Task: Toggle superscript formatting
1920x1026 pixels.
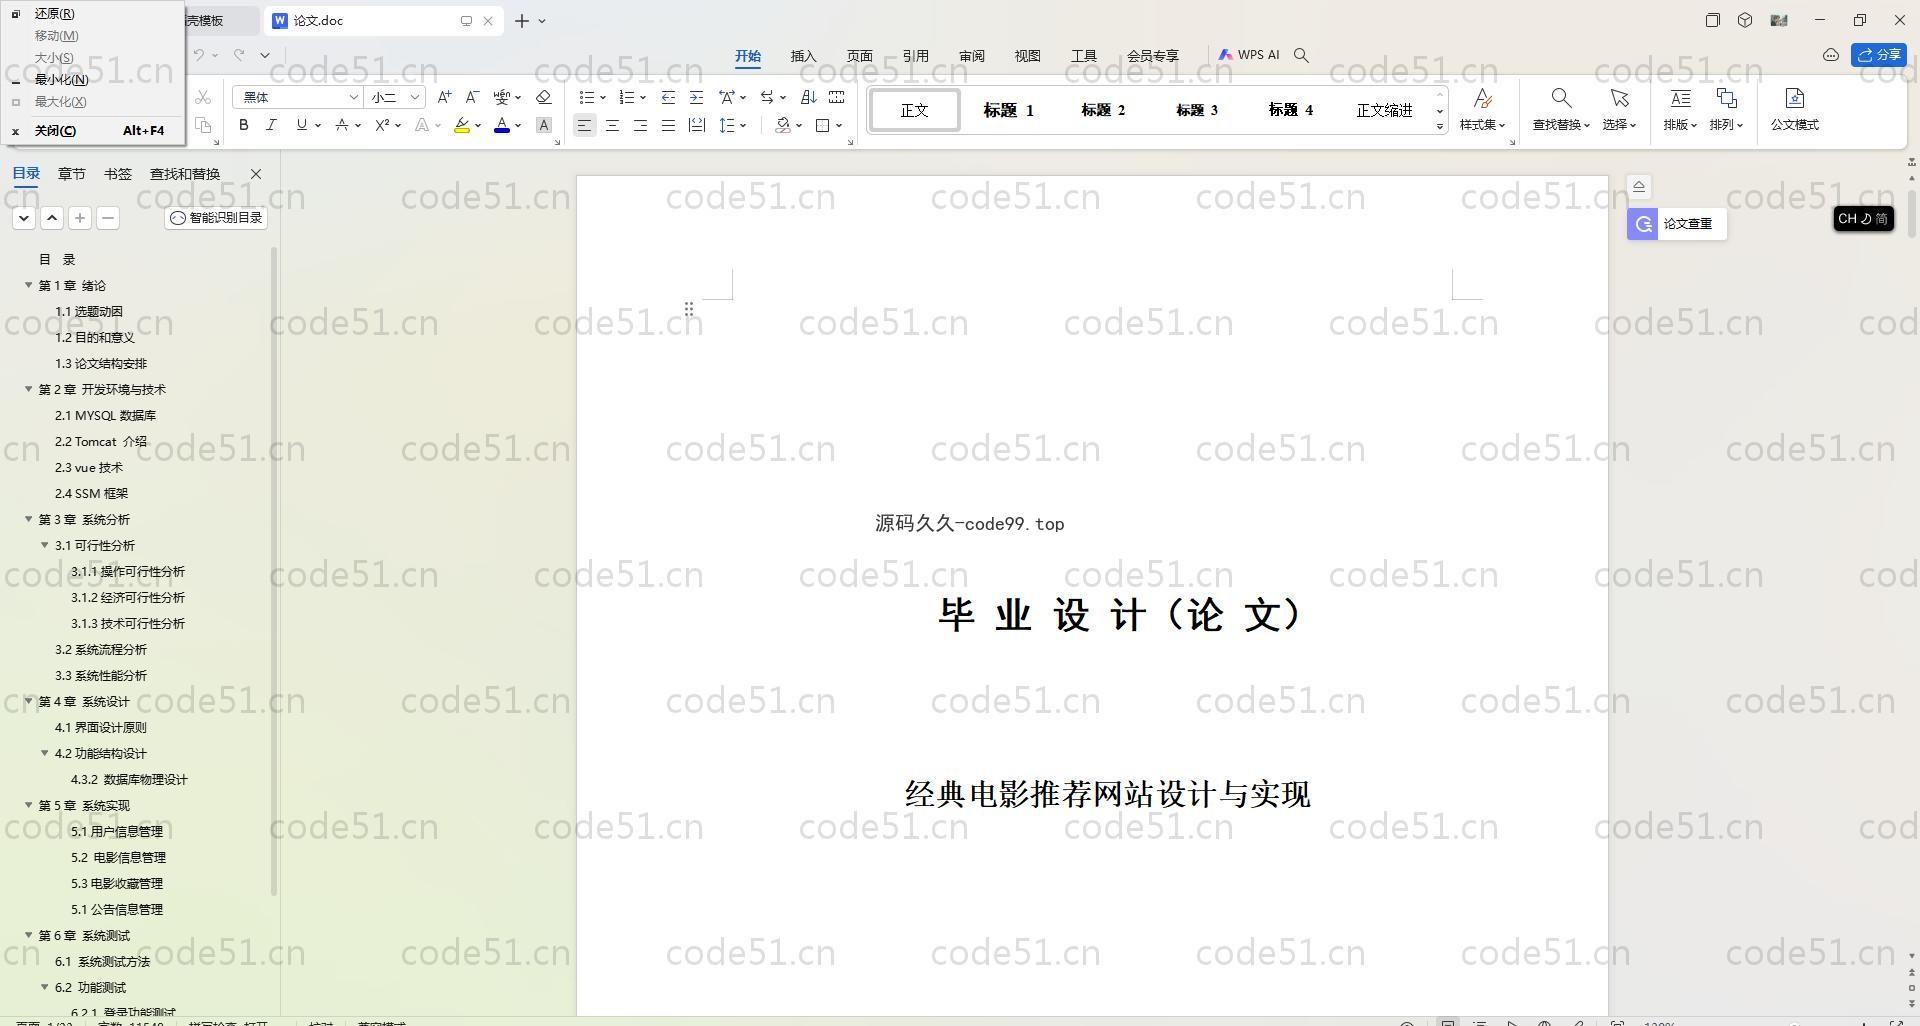Action: tap(382, 125)
